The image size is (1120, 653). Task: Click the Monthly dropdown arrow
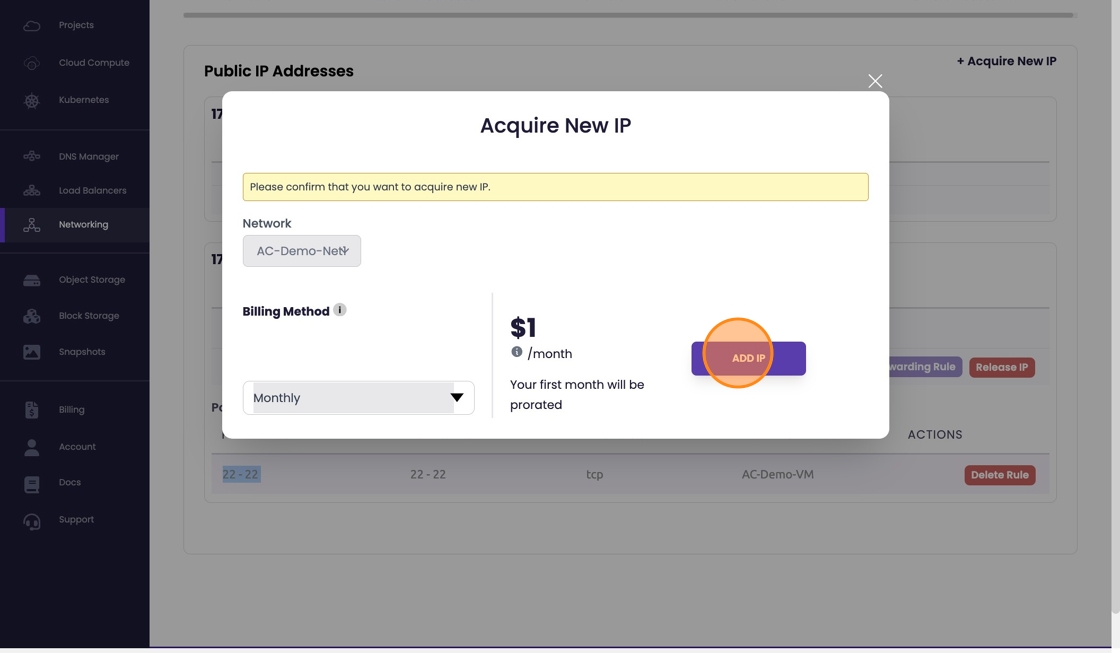pyautogui.click(x=457, y=398)
